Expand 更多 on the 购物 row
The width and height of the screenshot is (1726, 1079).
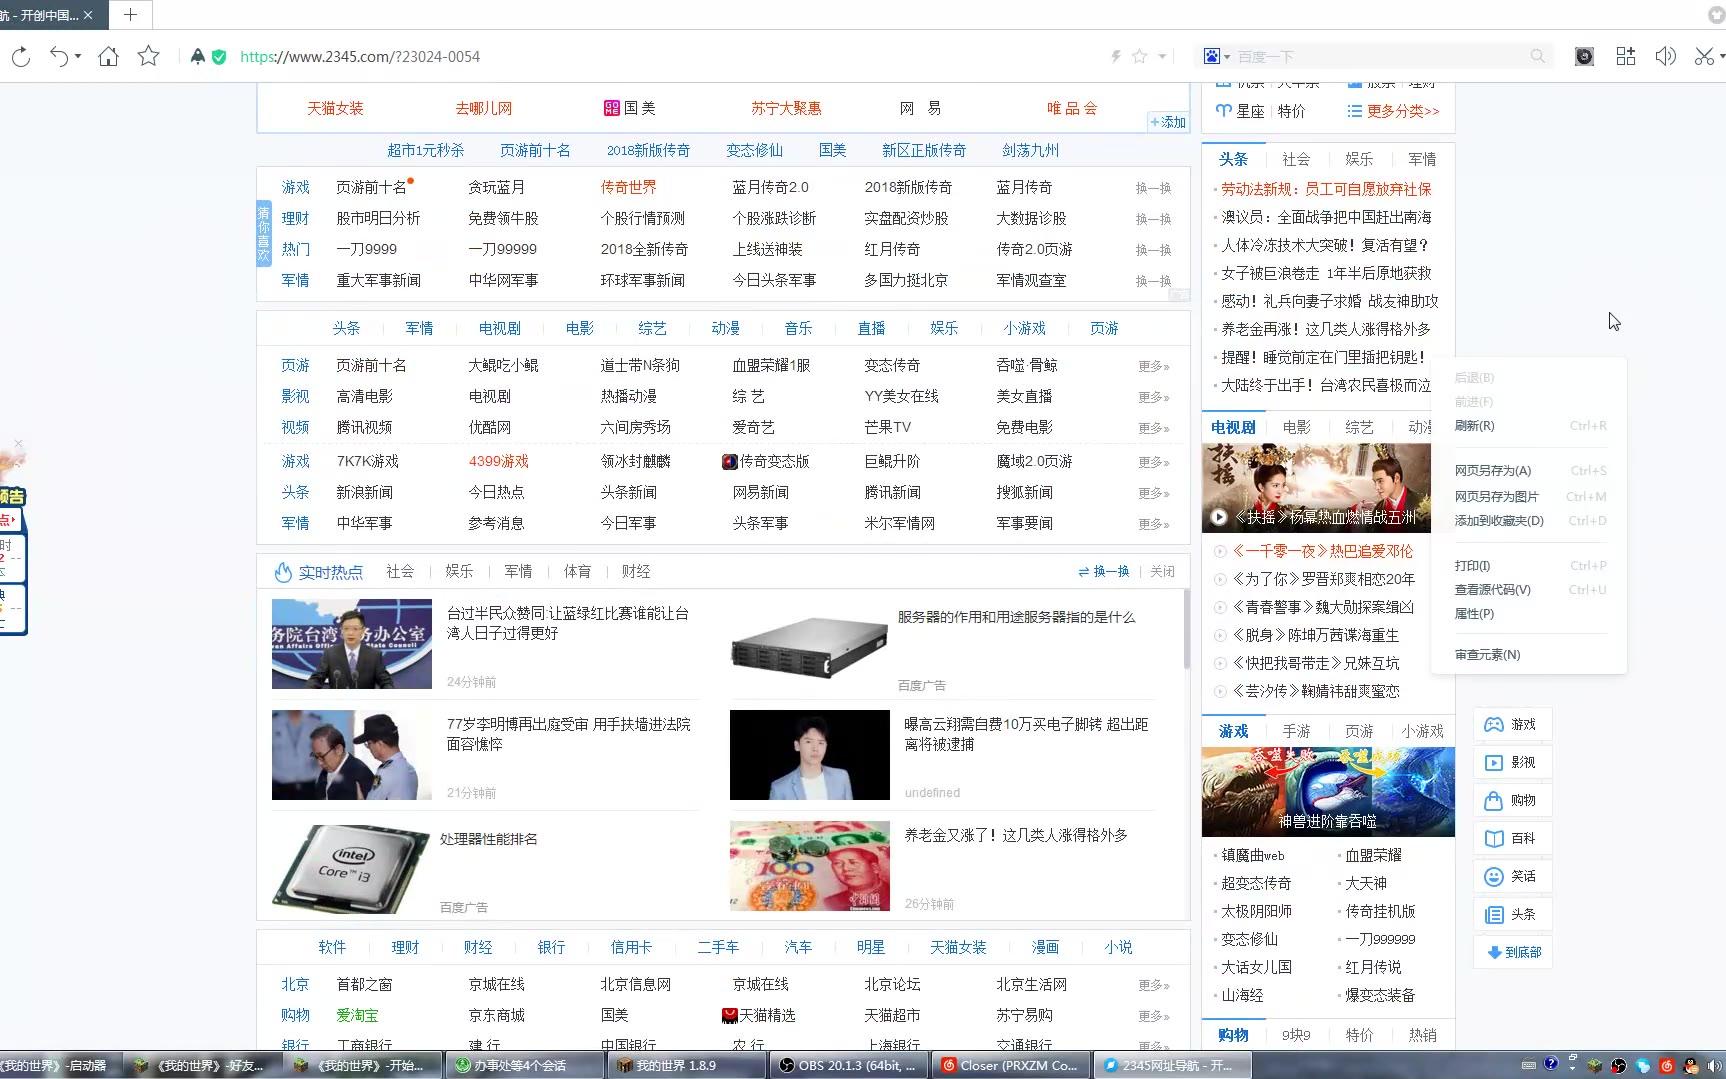coord(1154,1016)
